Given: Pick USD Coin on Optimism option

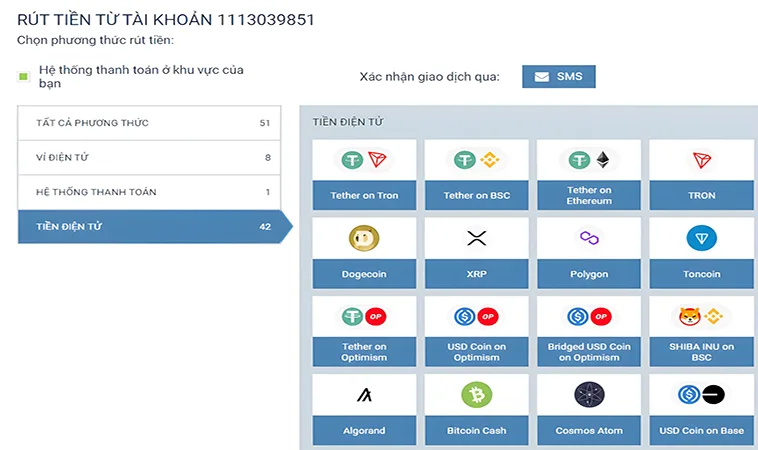Looking at the screenshot, I should (476, 352).
